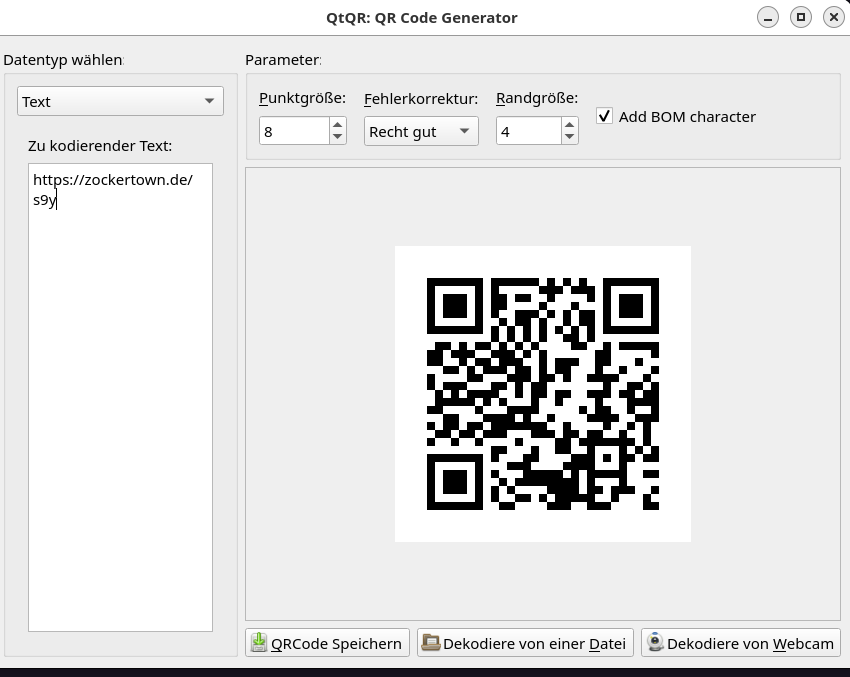Screen dimensions: 850x677
Task: Decrease Randgröße with the down arrow
Action: click(569, 137)
